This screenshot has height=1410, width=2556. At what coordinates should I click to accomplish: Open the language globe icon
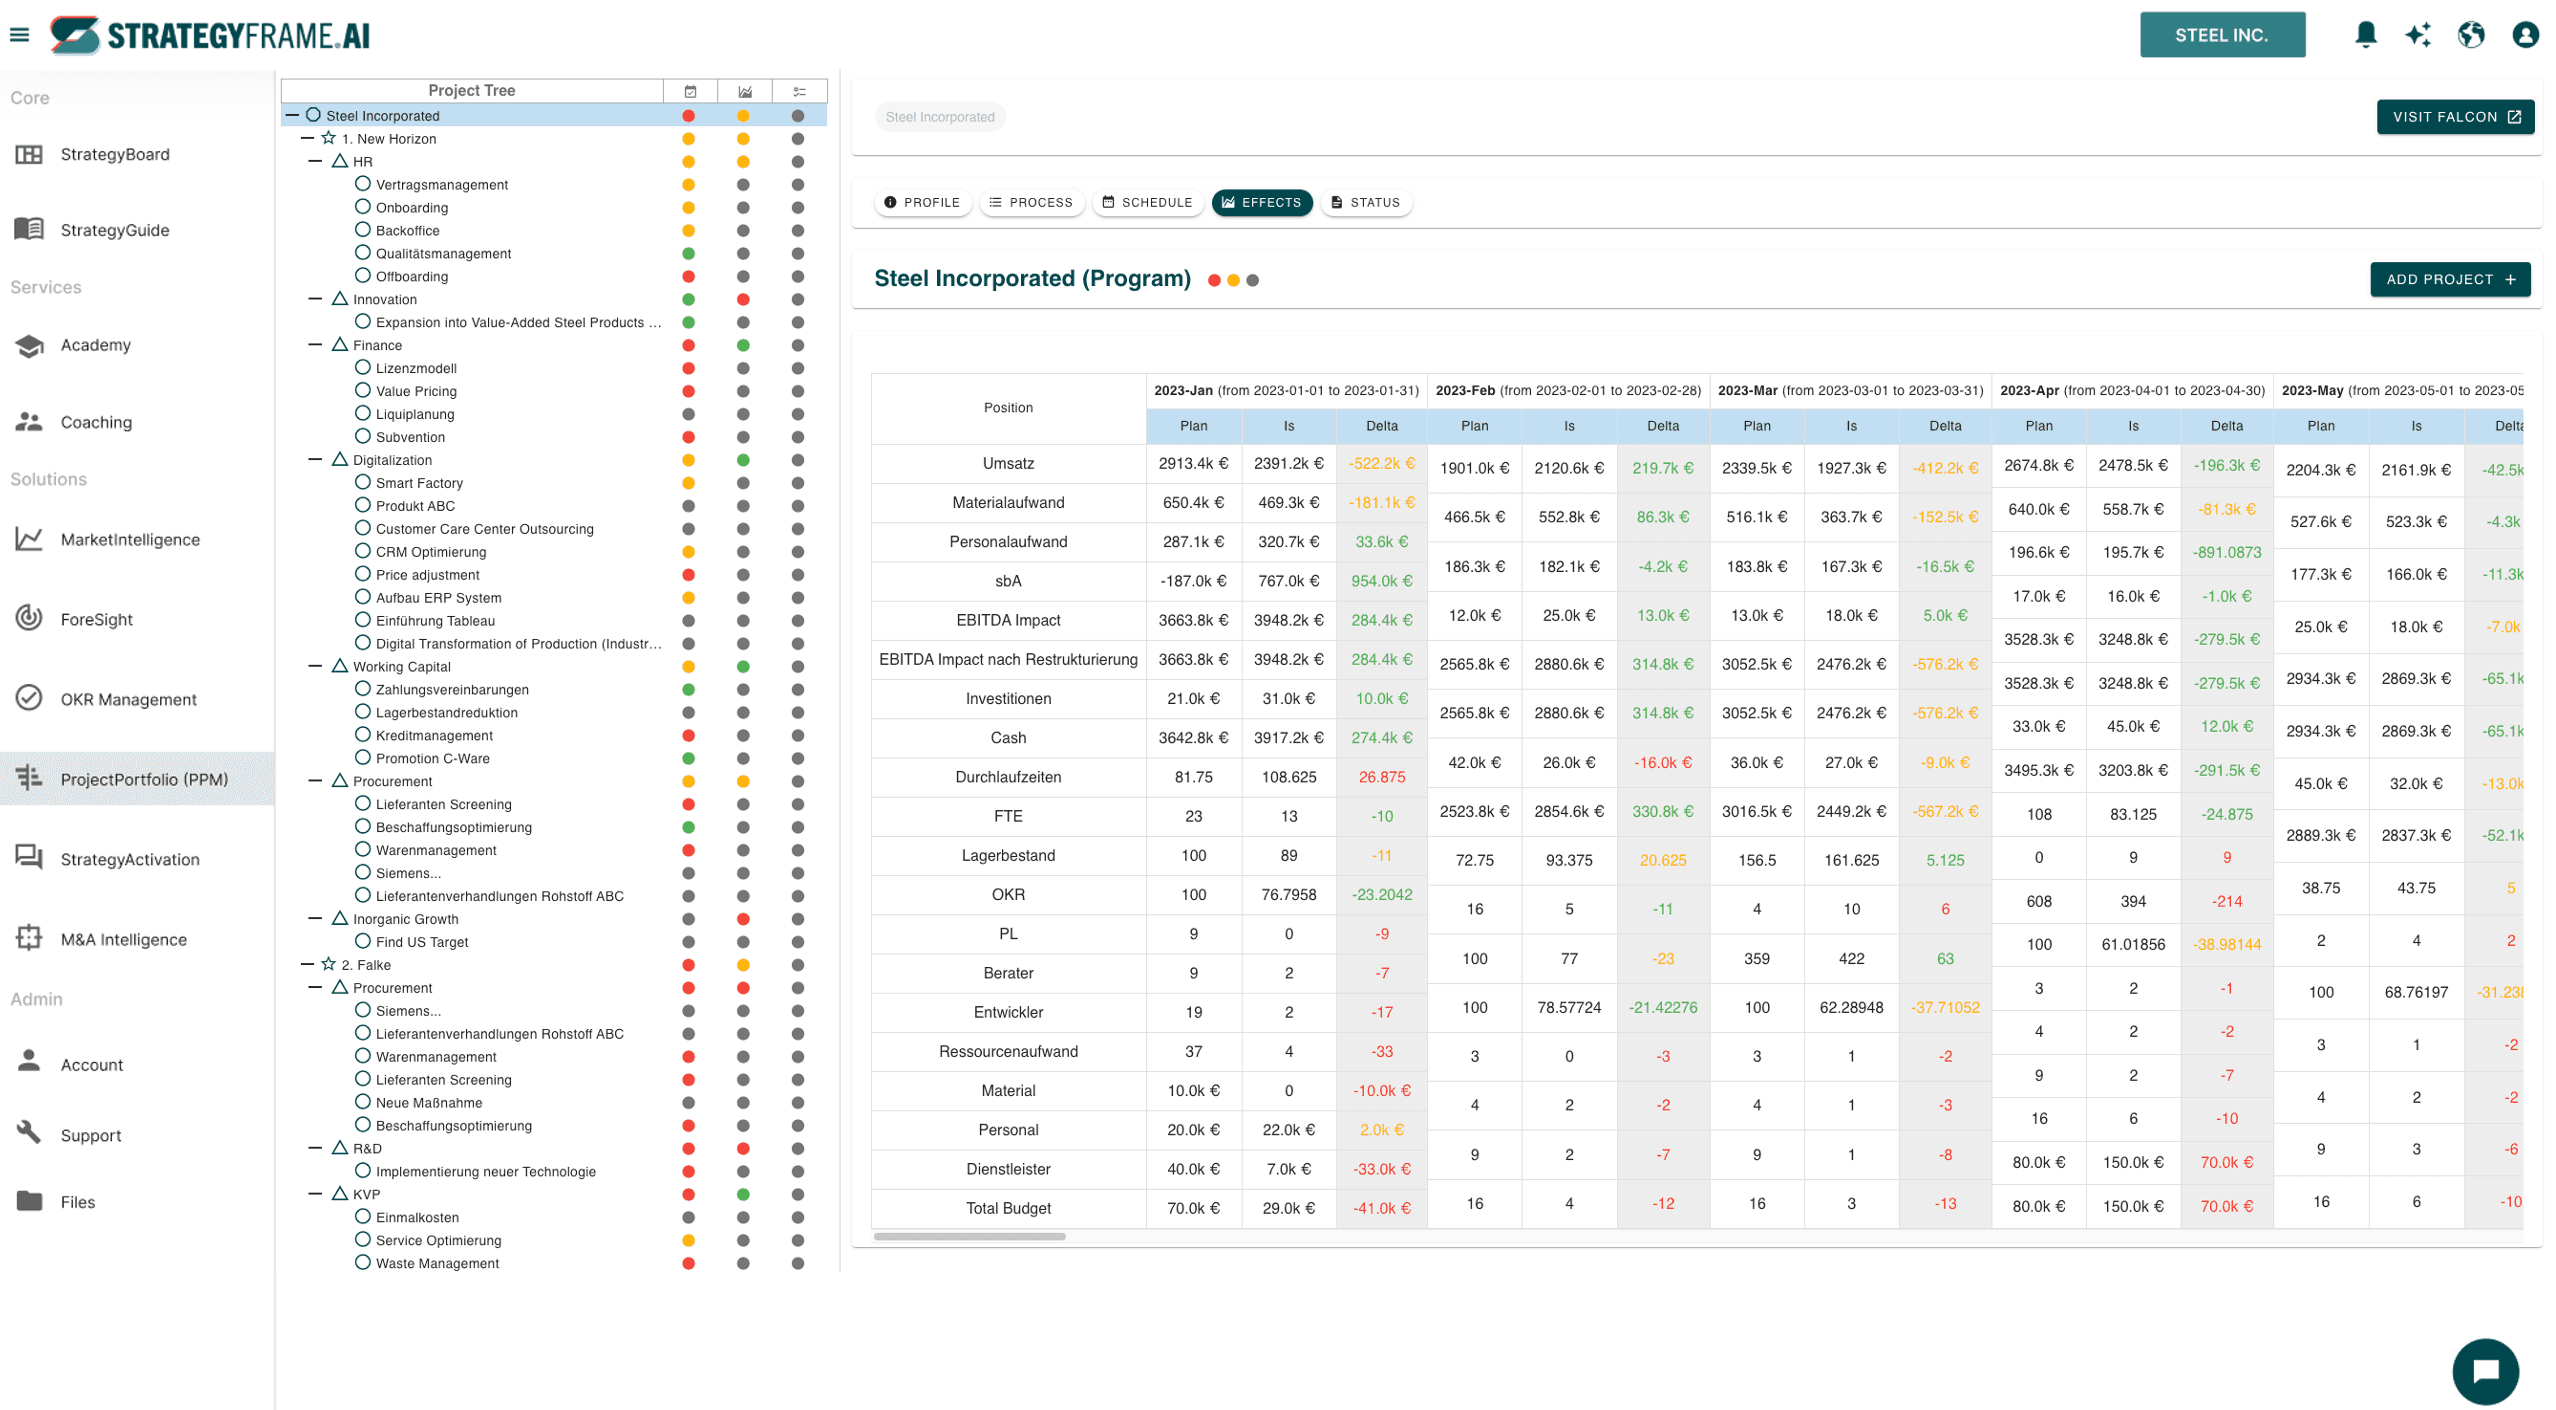(2471, 35)
